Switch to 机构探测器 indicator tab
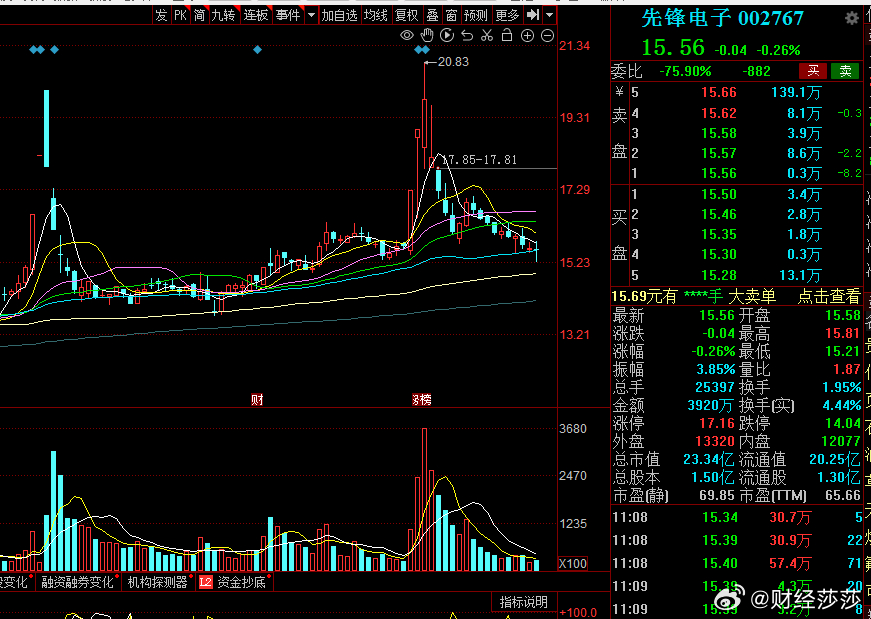The height and width of the screenshot is (619, 871). point(157,582)
